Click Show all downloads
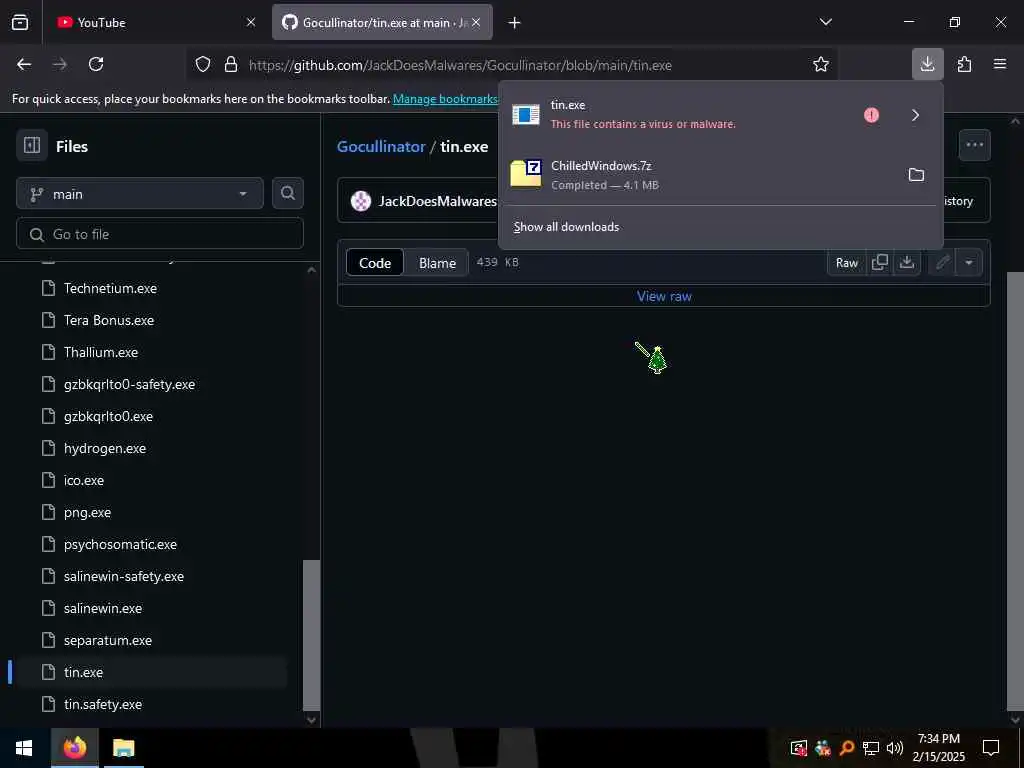The width and height of the screenshot is (1024, 768). tap(566, 227)
